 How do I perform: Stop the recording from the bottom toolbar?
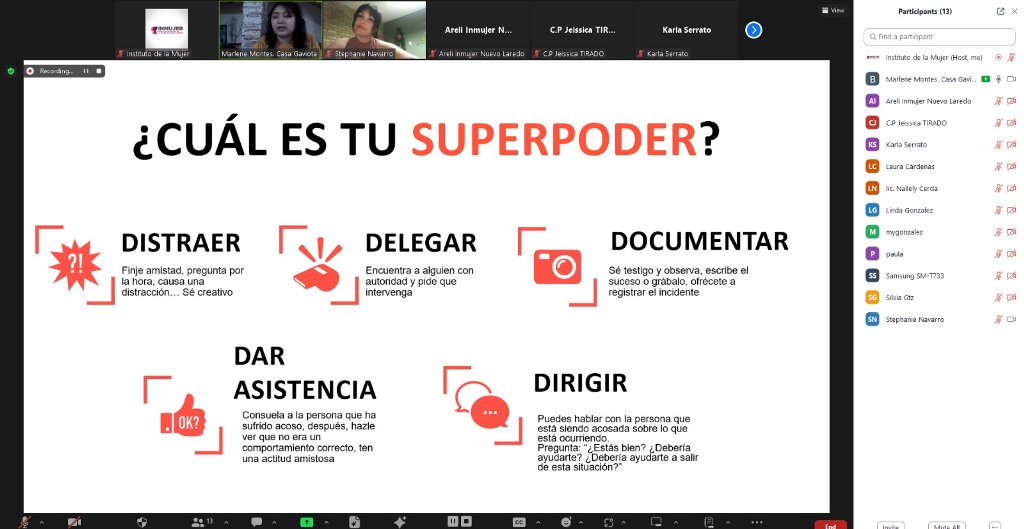click(466, 521)
